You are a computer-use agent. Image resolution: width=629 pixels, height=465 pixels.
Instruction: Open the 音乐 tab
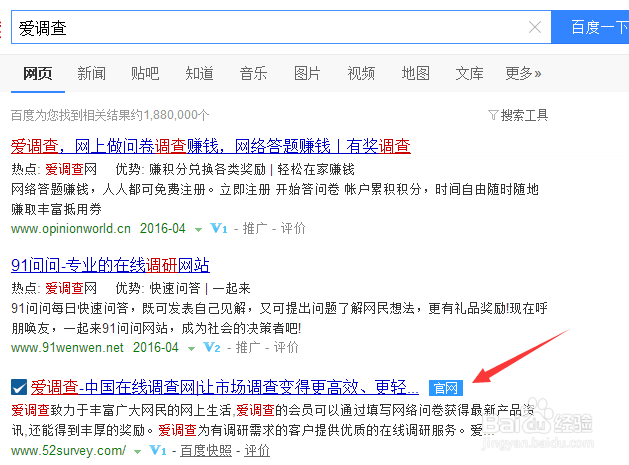point(253,74)
